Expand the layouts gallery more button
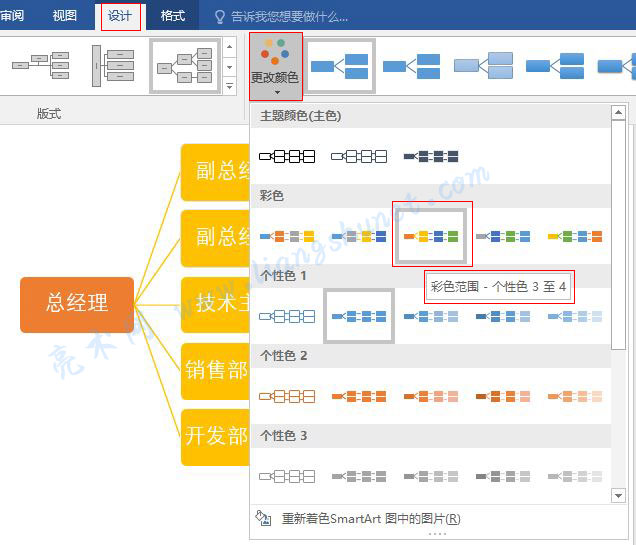636x545 pixels. coord(230,86)
